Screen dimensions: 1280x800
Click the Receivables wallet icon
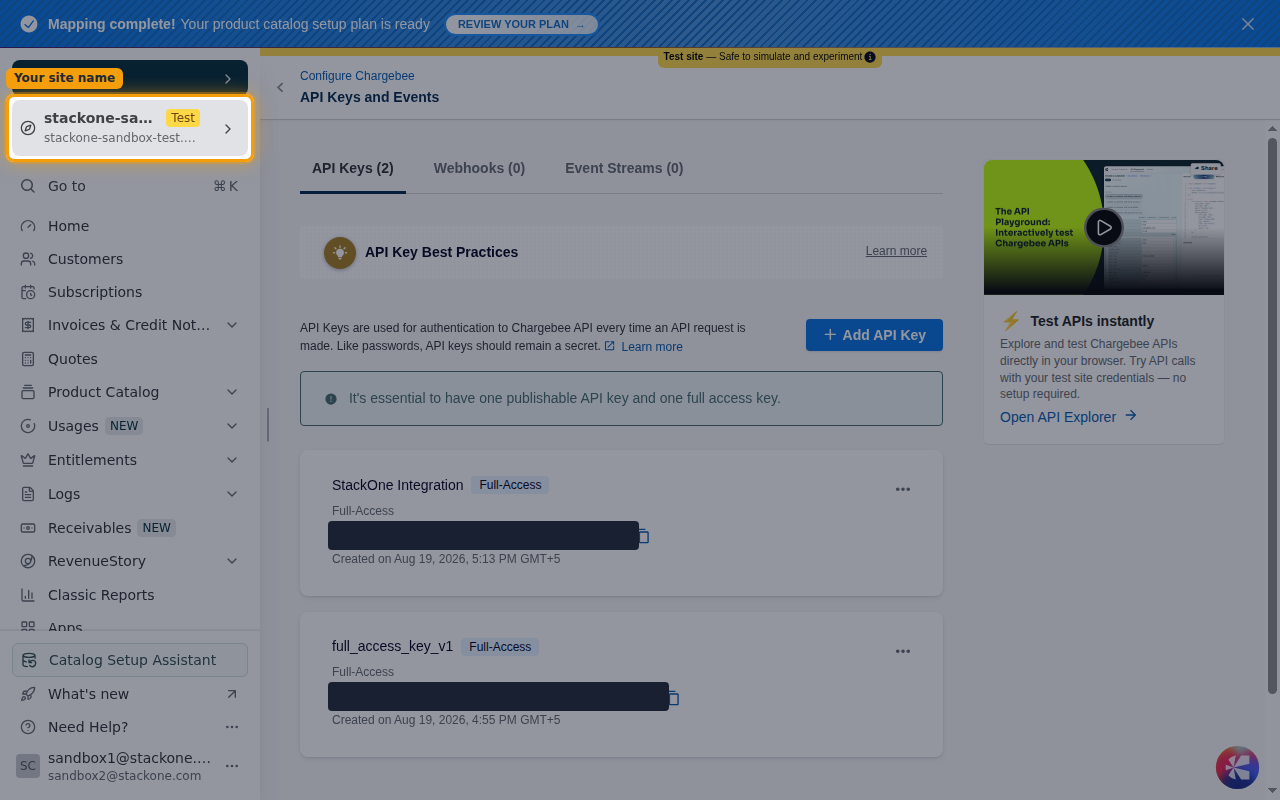[28, 528]
